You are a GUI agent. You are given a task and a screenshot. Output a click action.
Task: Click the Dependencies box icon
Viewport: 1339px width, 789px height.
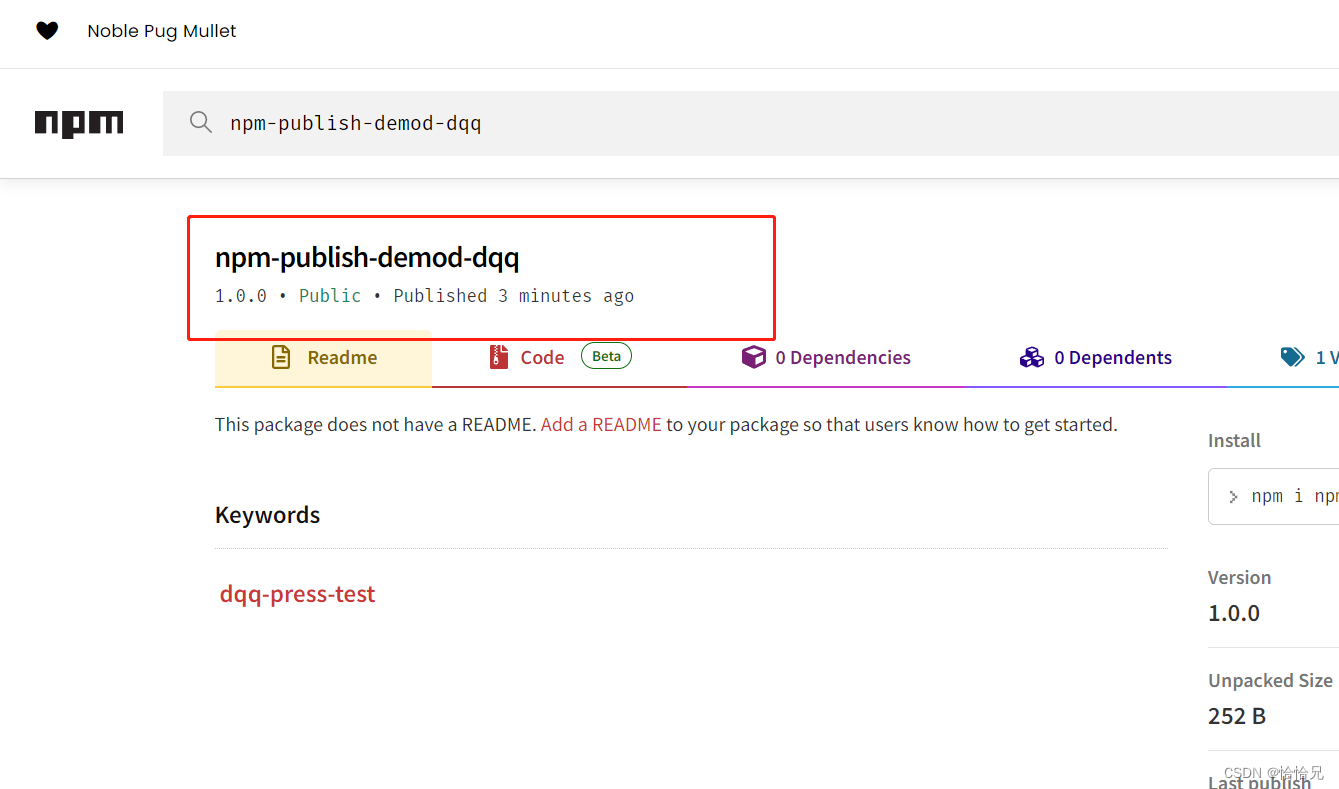click(753, 357)
